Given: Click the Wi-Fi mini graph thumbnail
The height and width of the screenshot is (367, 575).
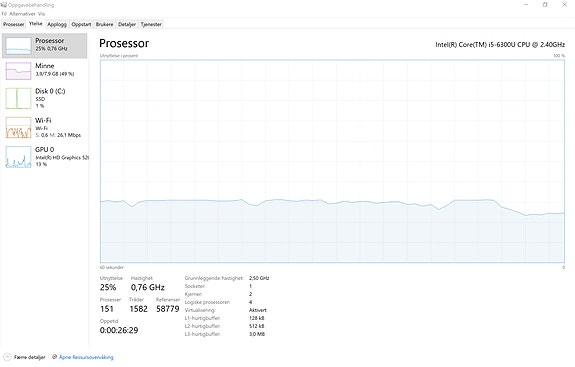Looking at the screenshot, I should [x=18, y=128].
